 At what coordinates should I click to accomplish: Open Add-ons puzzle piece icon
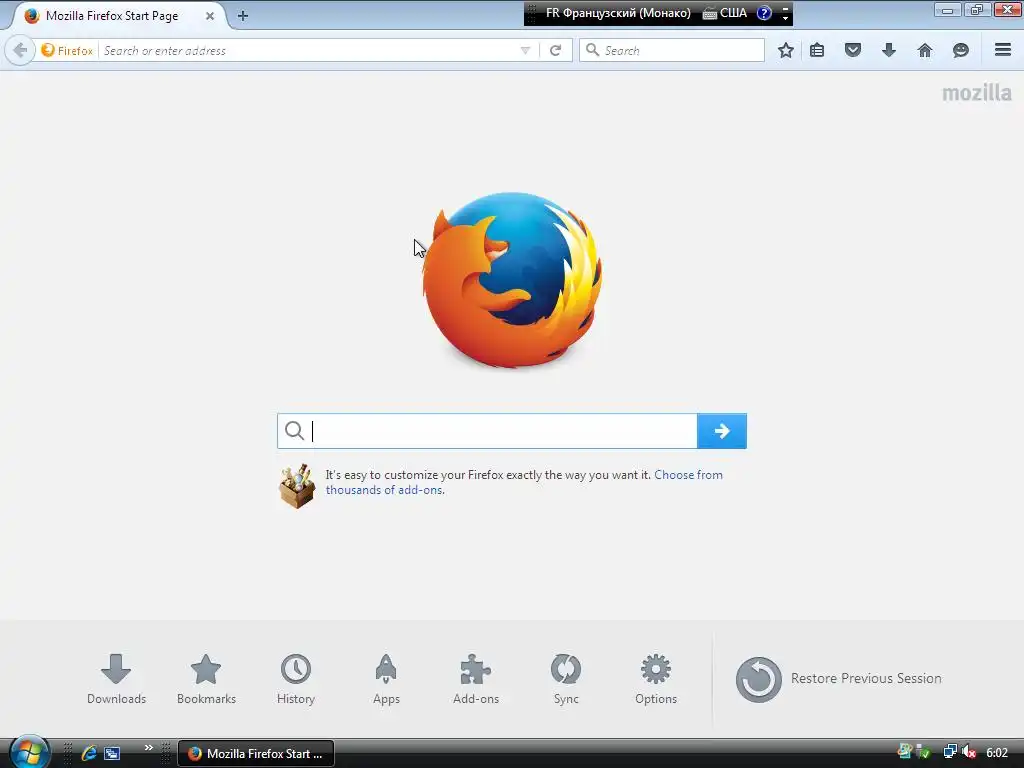(476, 679)
